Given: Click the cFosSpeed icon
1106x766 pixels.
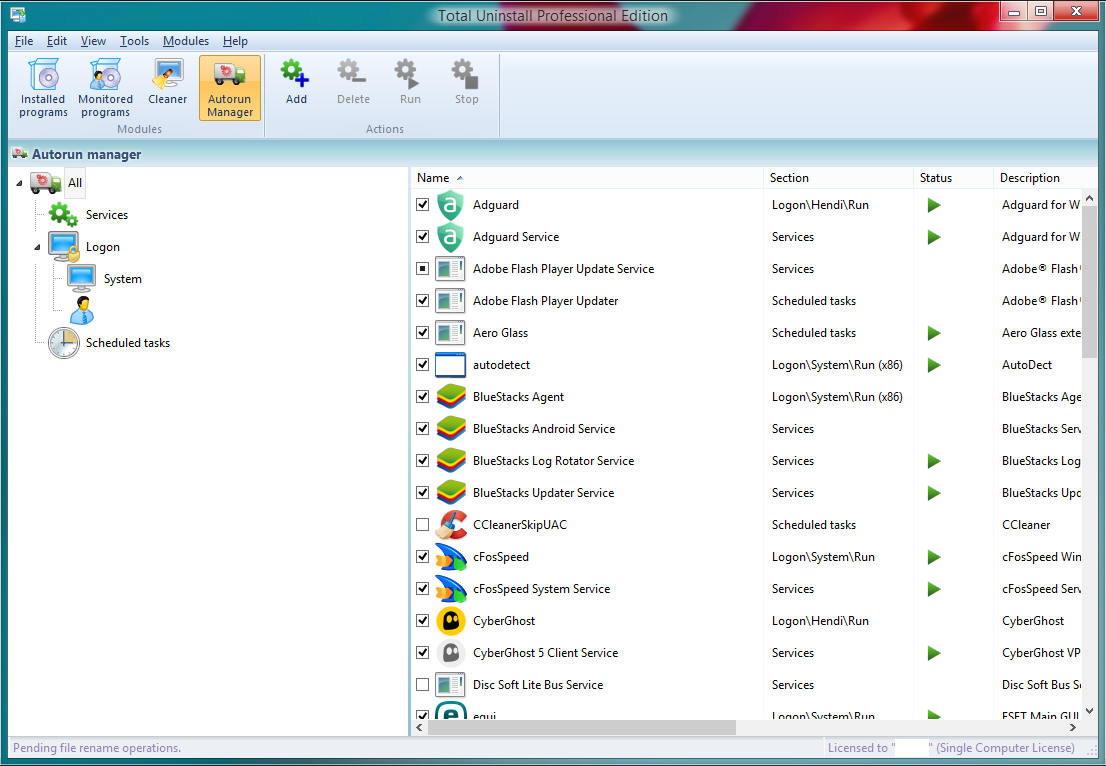Looking at the screenshot, I should tap(451, 557).
